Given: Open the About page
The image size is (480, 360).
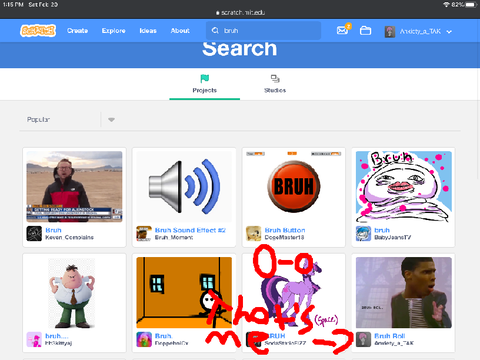Looking at the screenshot, I should pyautogui.click(x=180, y=31).
